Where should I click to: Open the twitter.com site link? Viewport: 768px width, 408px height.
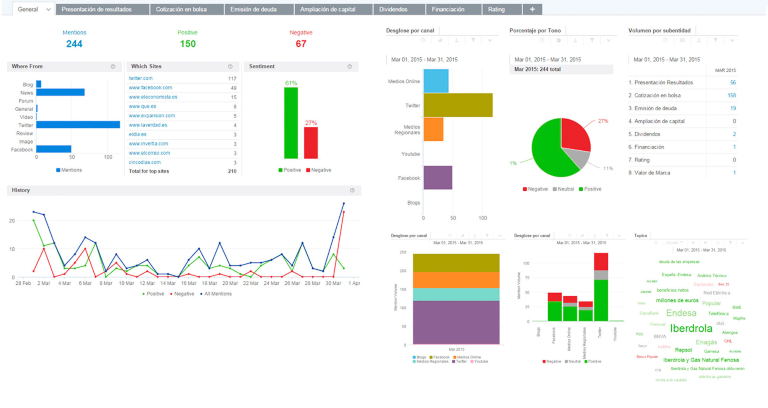141,78
